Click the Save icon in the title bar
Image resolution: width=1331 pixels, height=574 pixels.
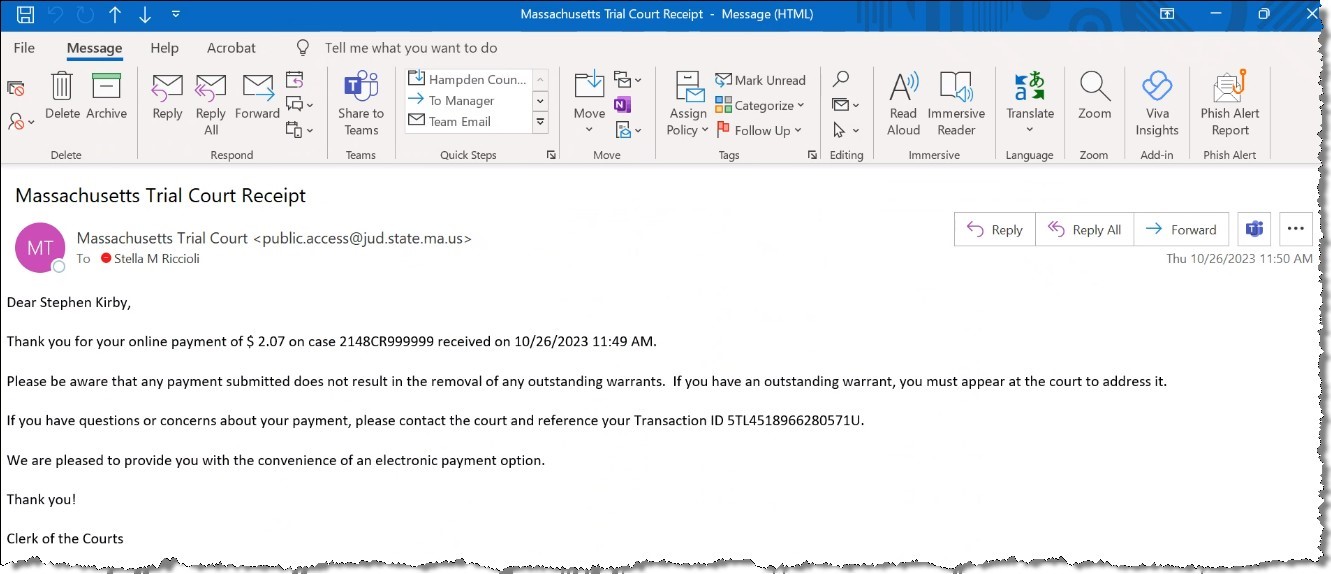[x=25, y=14]
